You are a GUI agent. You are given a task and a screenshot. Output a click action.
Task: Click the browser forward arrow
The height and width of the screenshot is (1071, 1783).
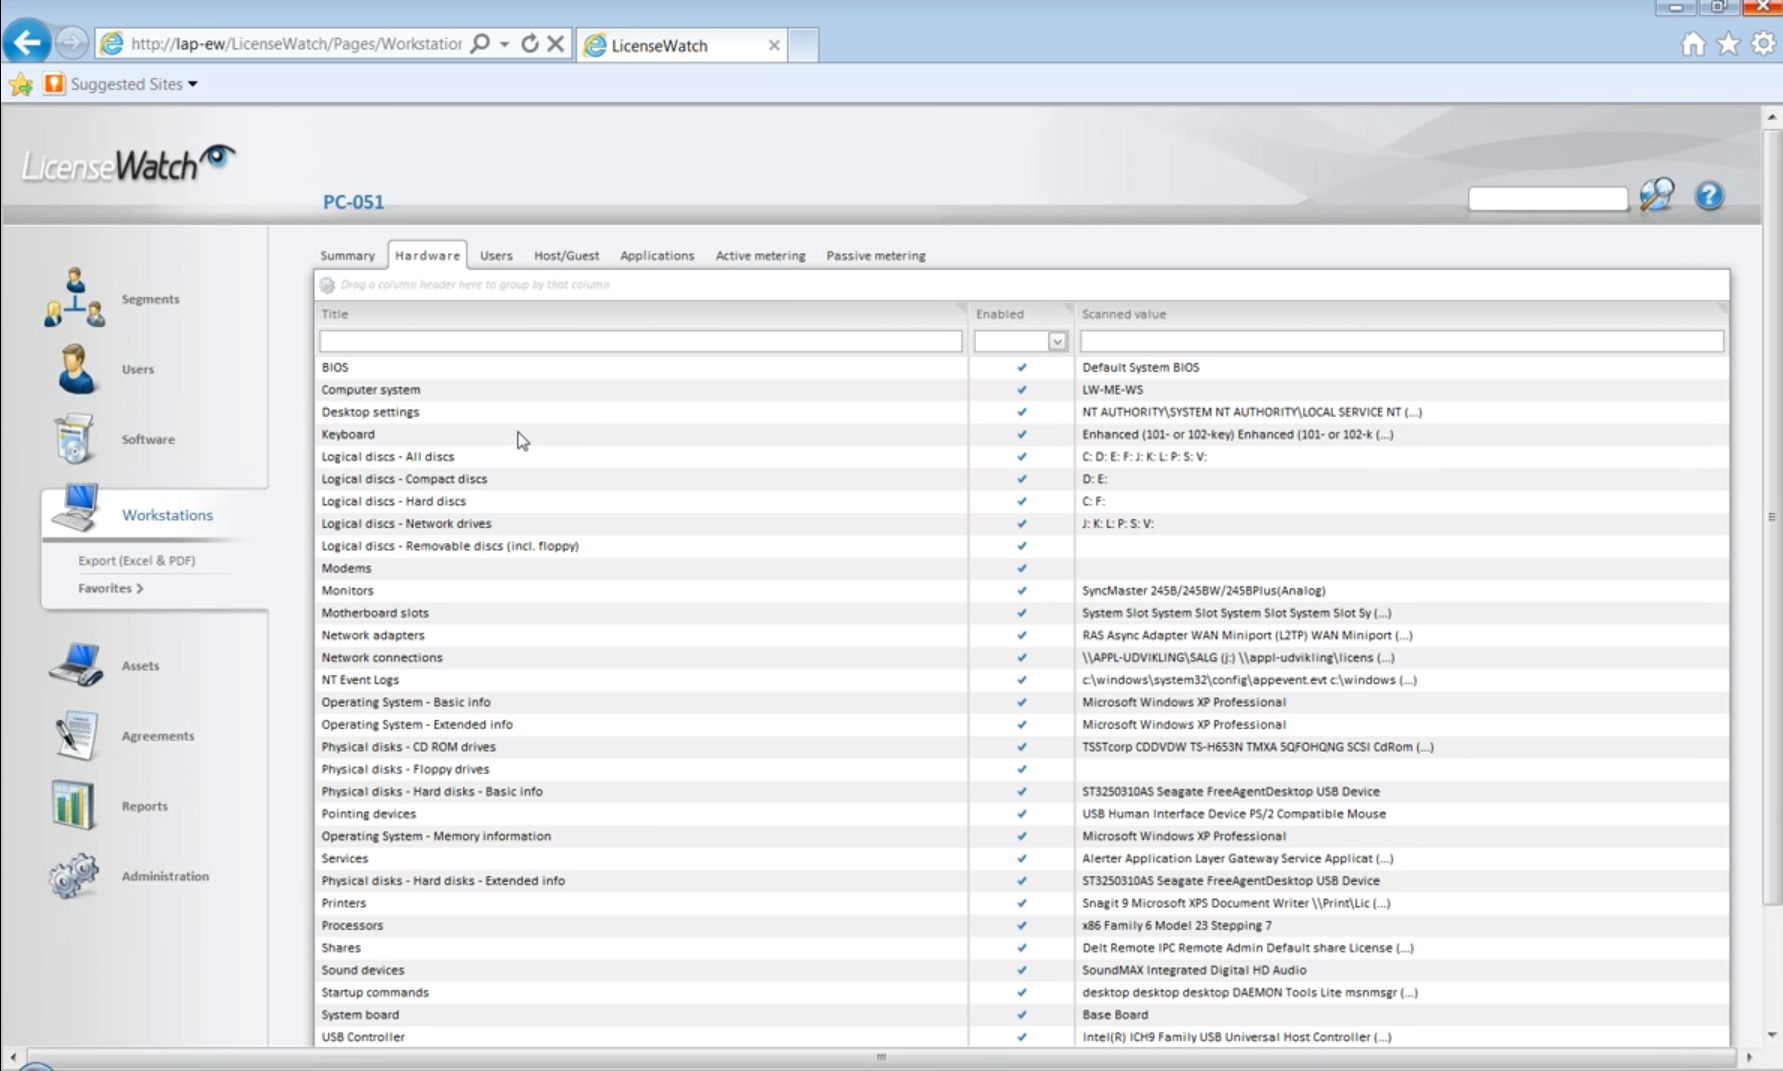71,43
